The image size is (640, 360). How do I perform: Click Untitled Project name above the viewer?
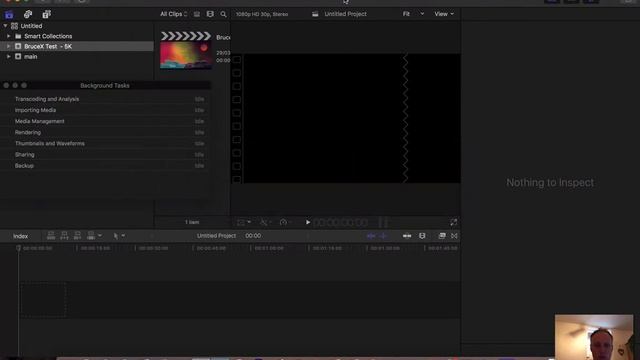(x=345, y=14)
